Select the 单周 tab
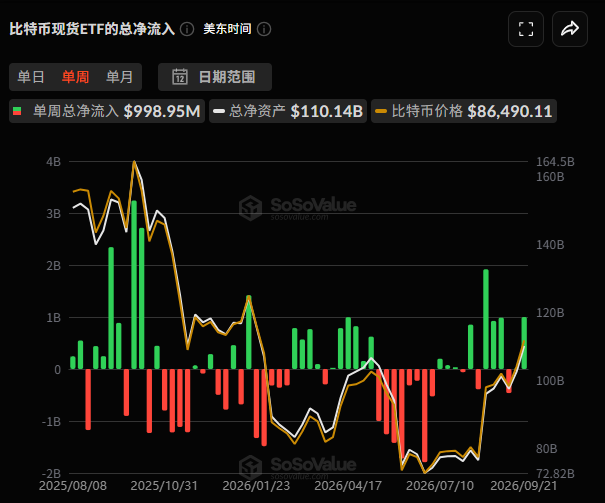This screenshot has width=605, height=503. point(75,77)
